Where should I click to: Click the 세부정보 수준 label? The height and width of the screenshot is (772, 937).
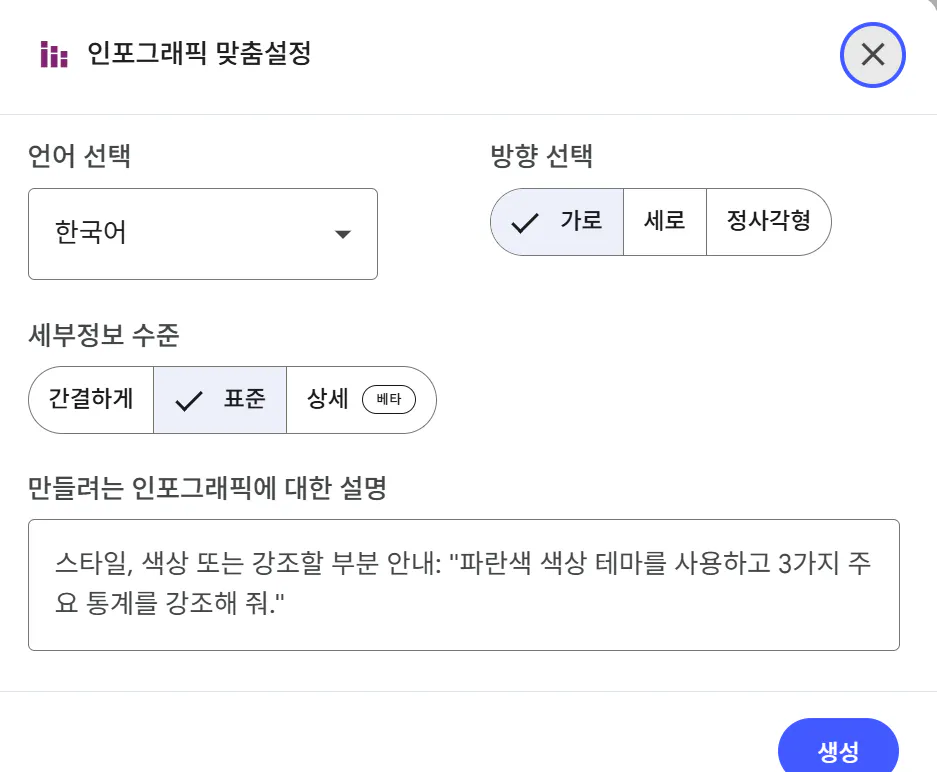[x=104, y=336]
